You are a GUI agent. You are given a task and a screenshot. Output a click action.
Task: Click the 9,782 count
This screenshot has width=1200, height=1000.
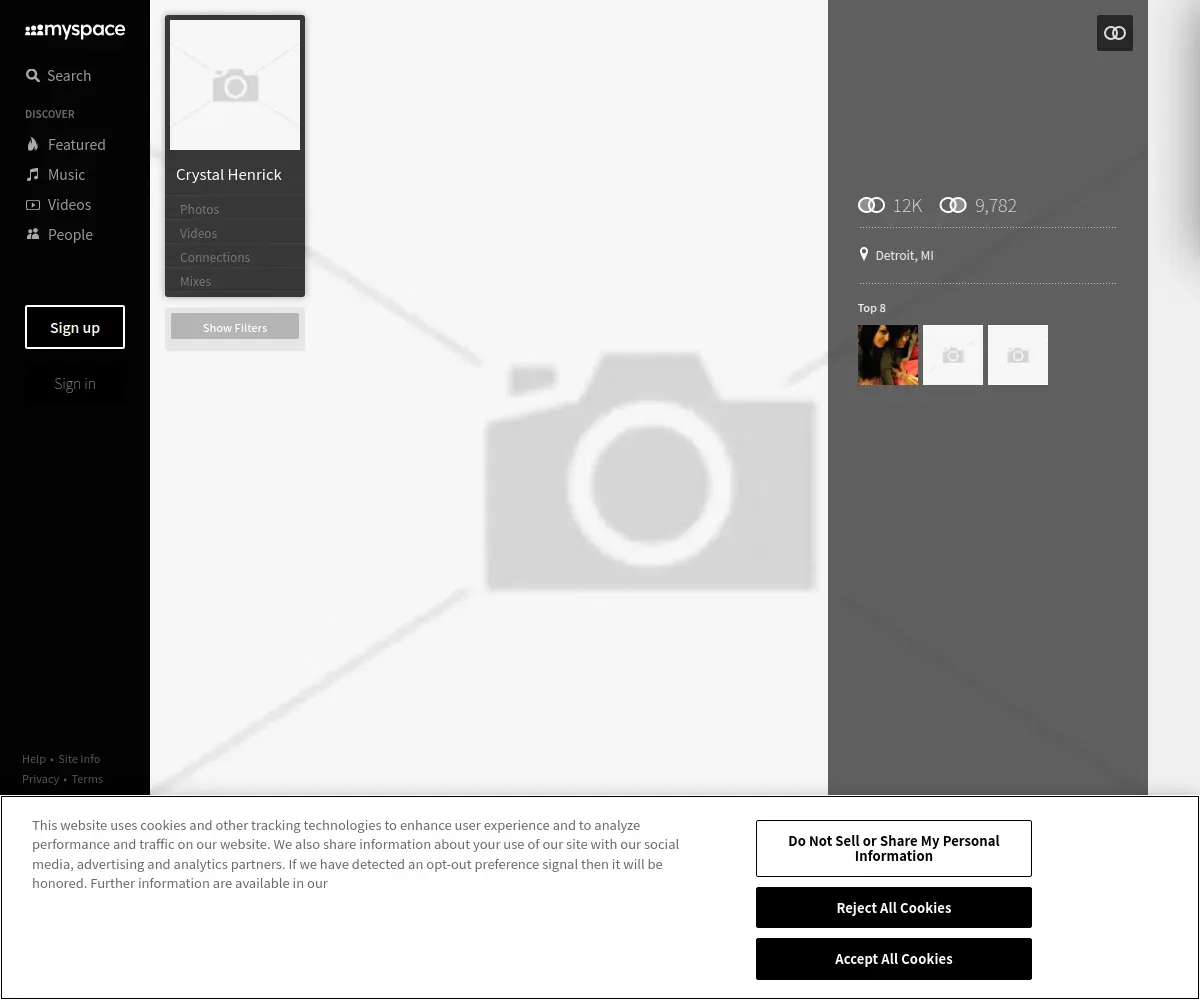point(996,206)
